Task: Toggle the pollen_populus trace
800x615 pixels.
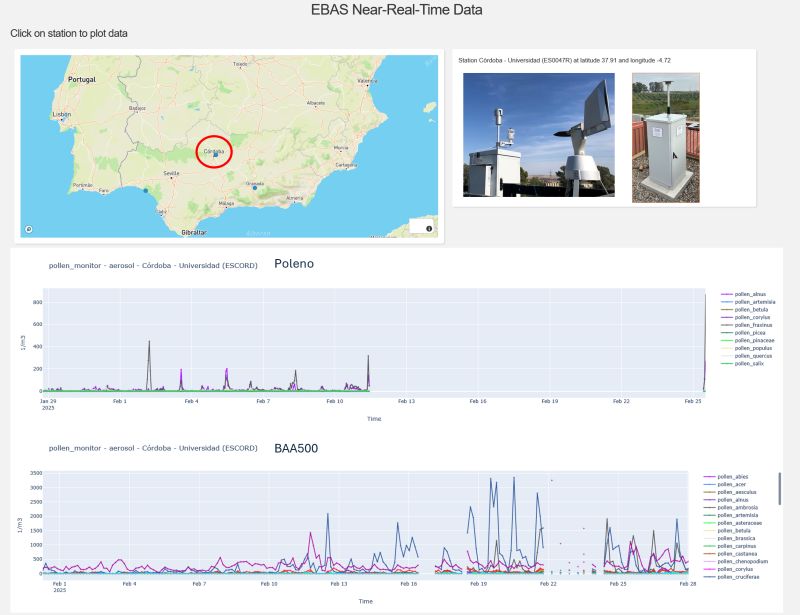Action: (746, 348)
